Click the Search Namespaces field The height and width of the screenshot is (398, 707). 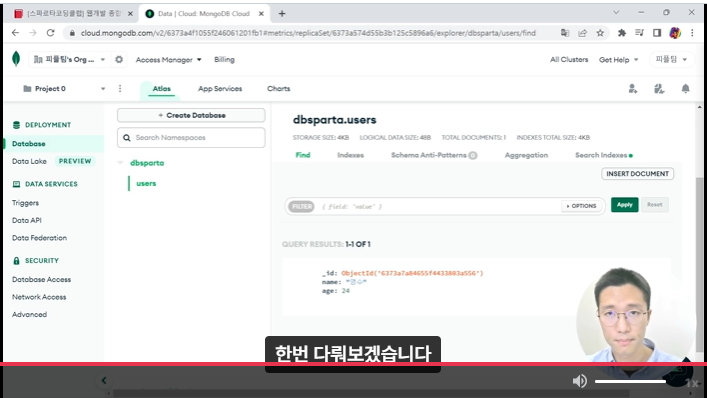coord(191,137)
